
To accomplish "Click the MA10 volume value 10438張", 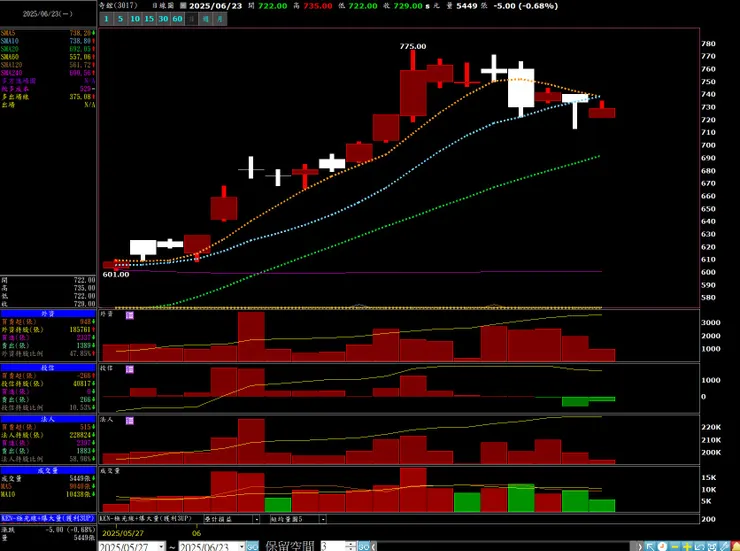I will (x=78, y=494).
